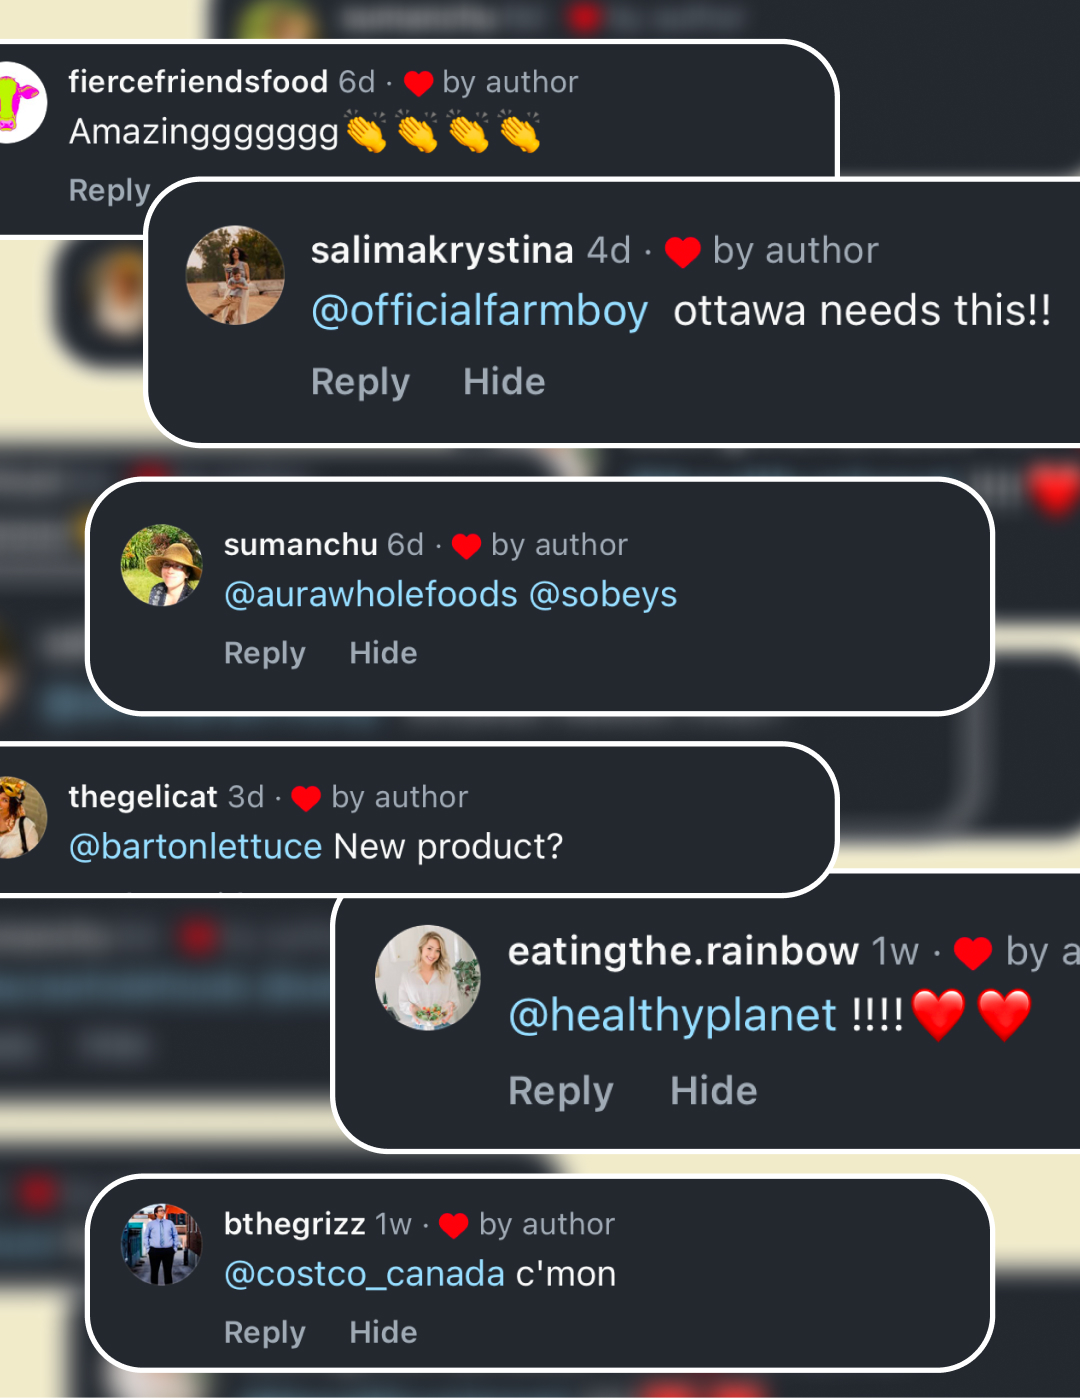Open the @costco_canada mention

pos(364,1274)
